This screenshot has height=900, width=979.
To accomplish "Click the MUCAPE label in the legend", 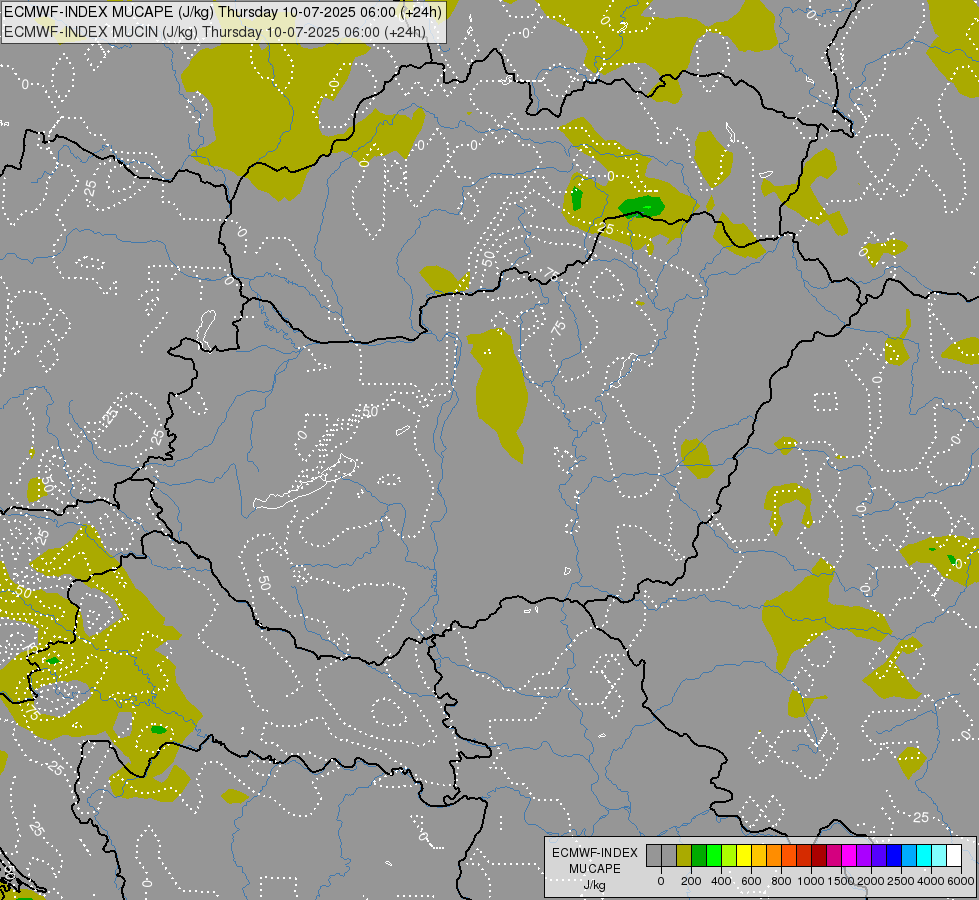I will coord(595,869).
